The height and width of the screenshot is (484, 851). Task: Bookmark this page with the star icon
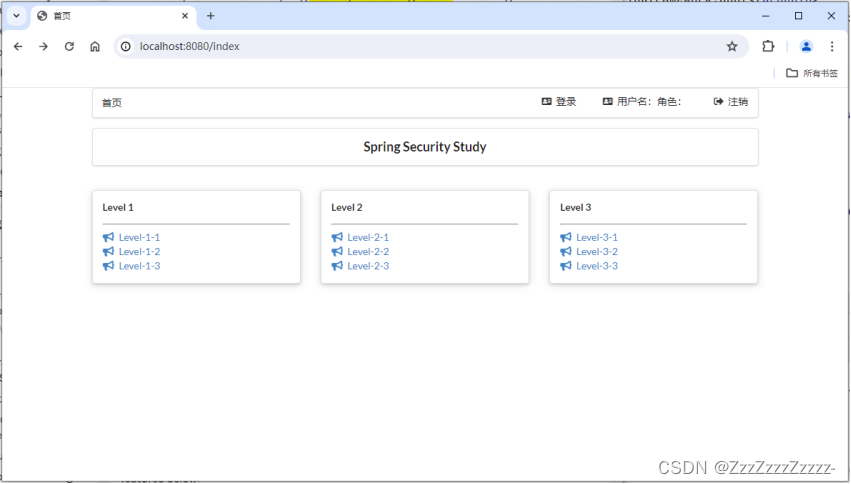[732, 47]
